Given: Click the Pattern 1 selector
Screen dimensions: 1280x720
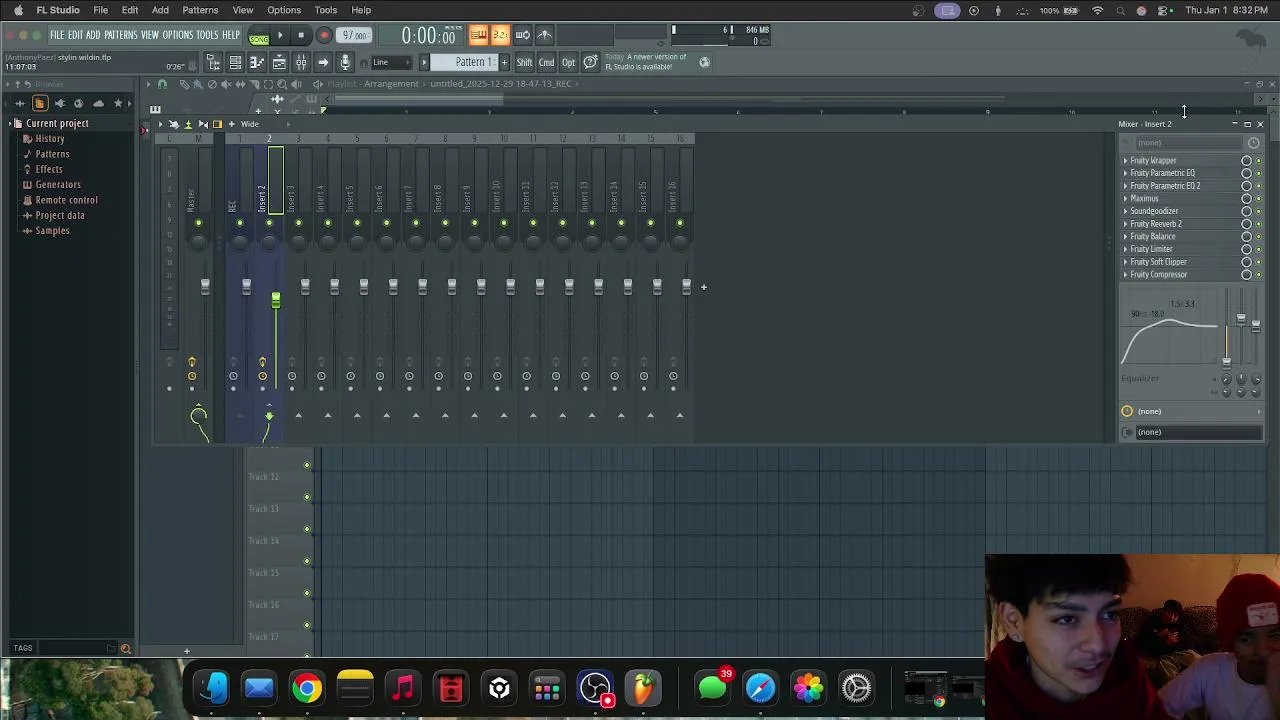Looking at the screenshot, I should (466, 62).
